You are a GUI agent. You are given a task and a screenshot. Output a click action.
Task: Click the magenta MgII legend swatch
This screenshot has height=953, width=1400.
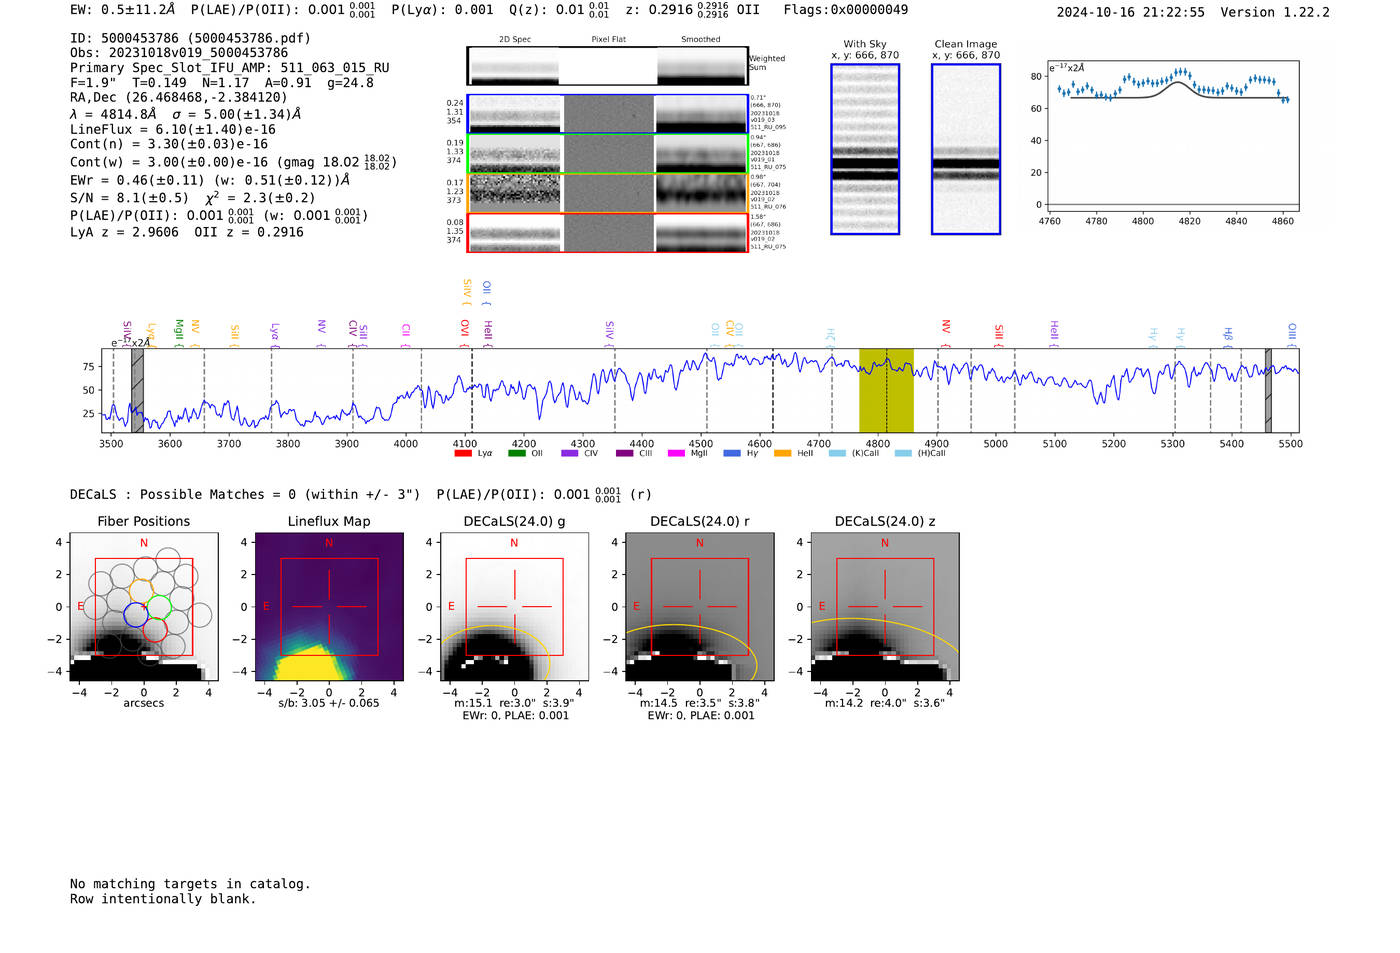pos(676,454)
